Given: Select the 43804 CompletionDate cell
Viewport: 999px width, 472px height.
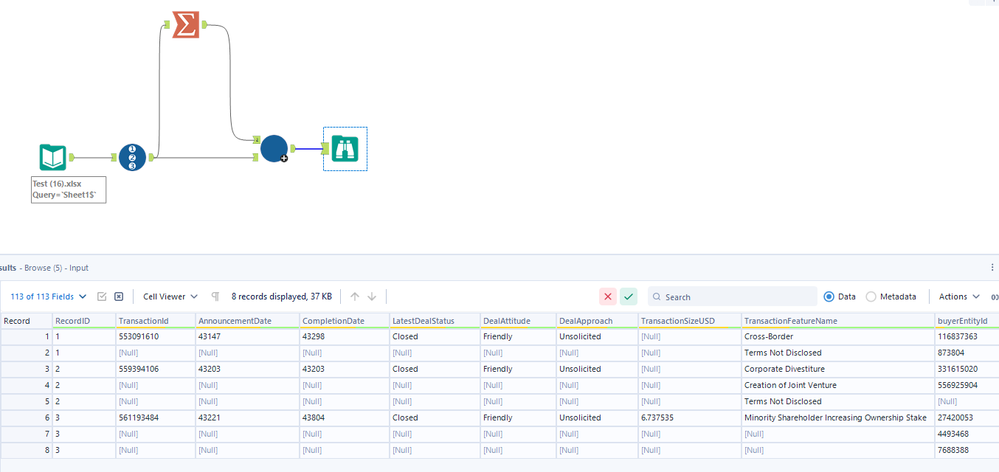Looking at the screenshot, I should pos(344,418).
